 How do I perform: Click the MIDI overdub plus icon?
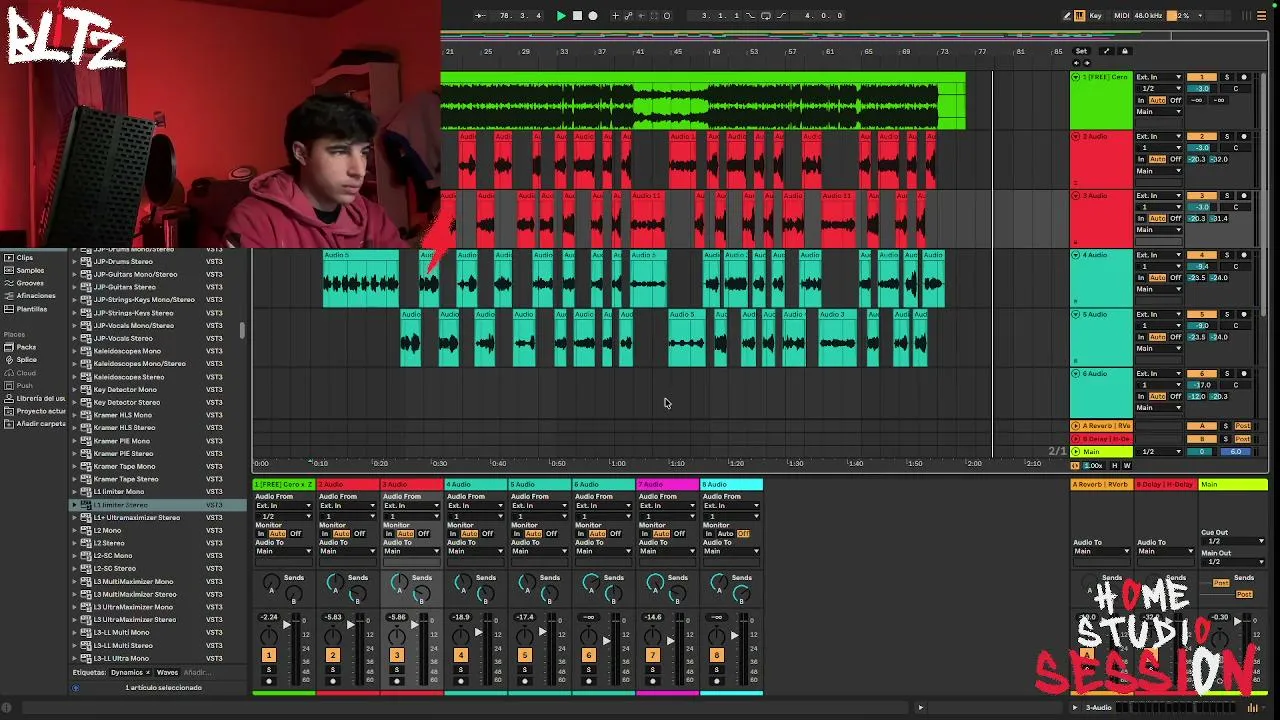click(x=615, y=16)
